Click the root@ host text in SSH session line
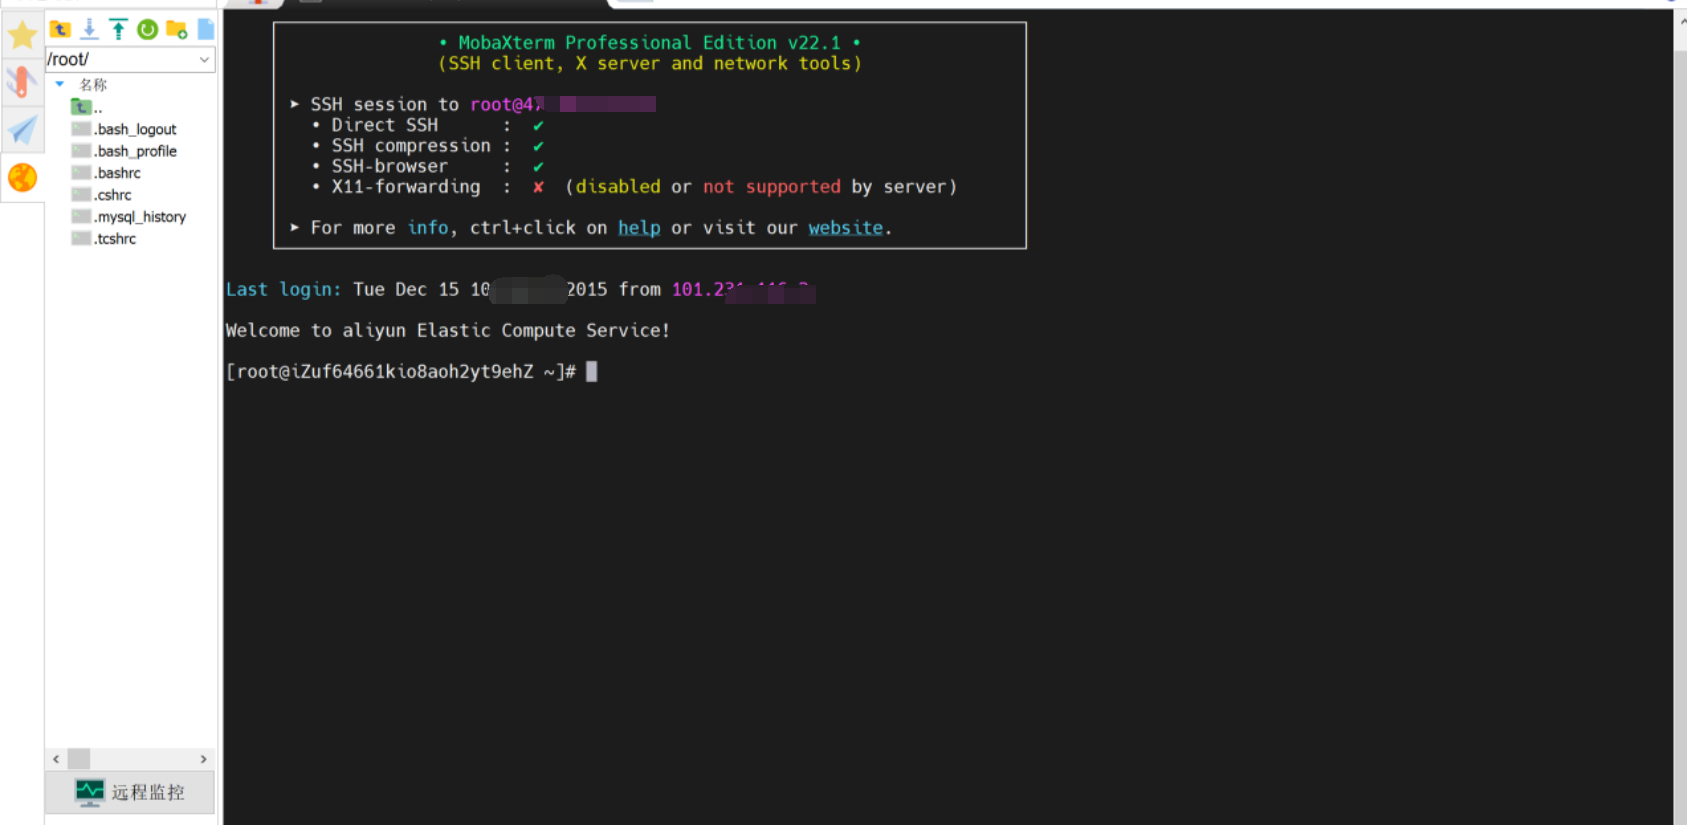 pos(563,104)
